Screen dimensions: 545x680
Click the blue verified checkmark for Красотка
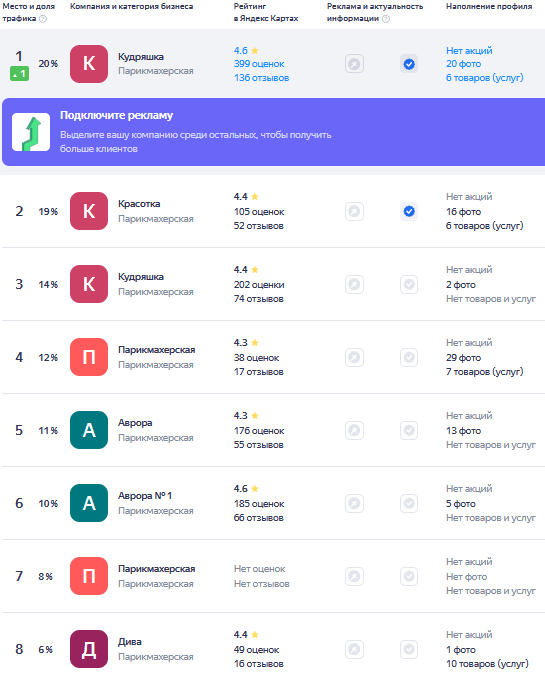(x=409, y=212)
